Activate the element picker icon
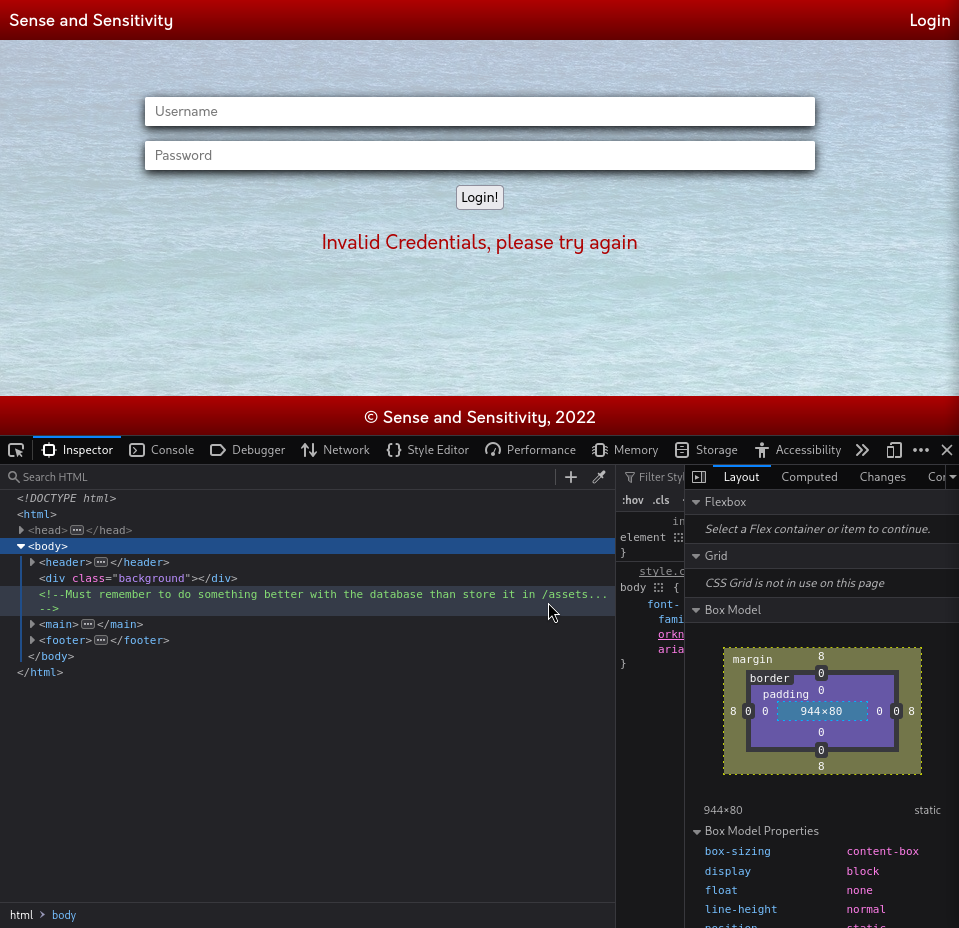 click(x=16, y=450)
